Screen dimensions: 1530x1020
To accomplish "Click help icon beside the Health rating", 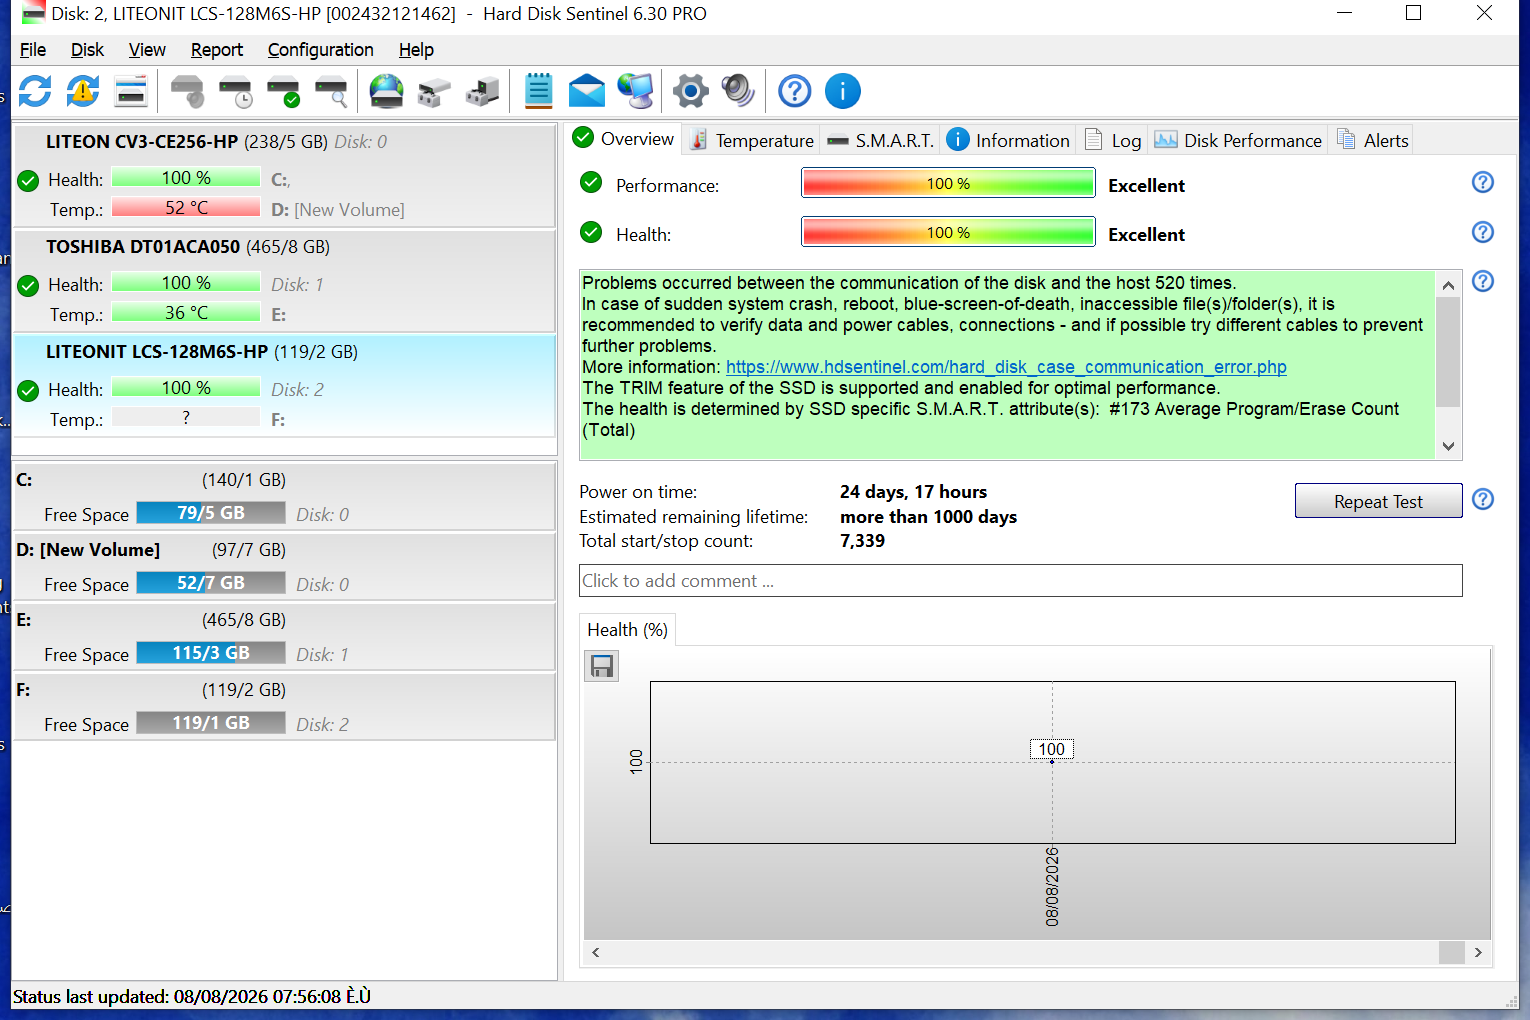I will (1483, 232).
